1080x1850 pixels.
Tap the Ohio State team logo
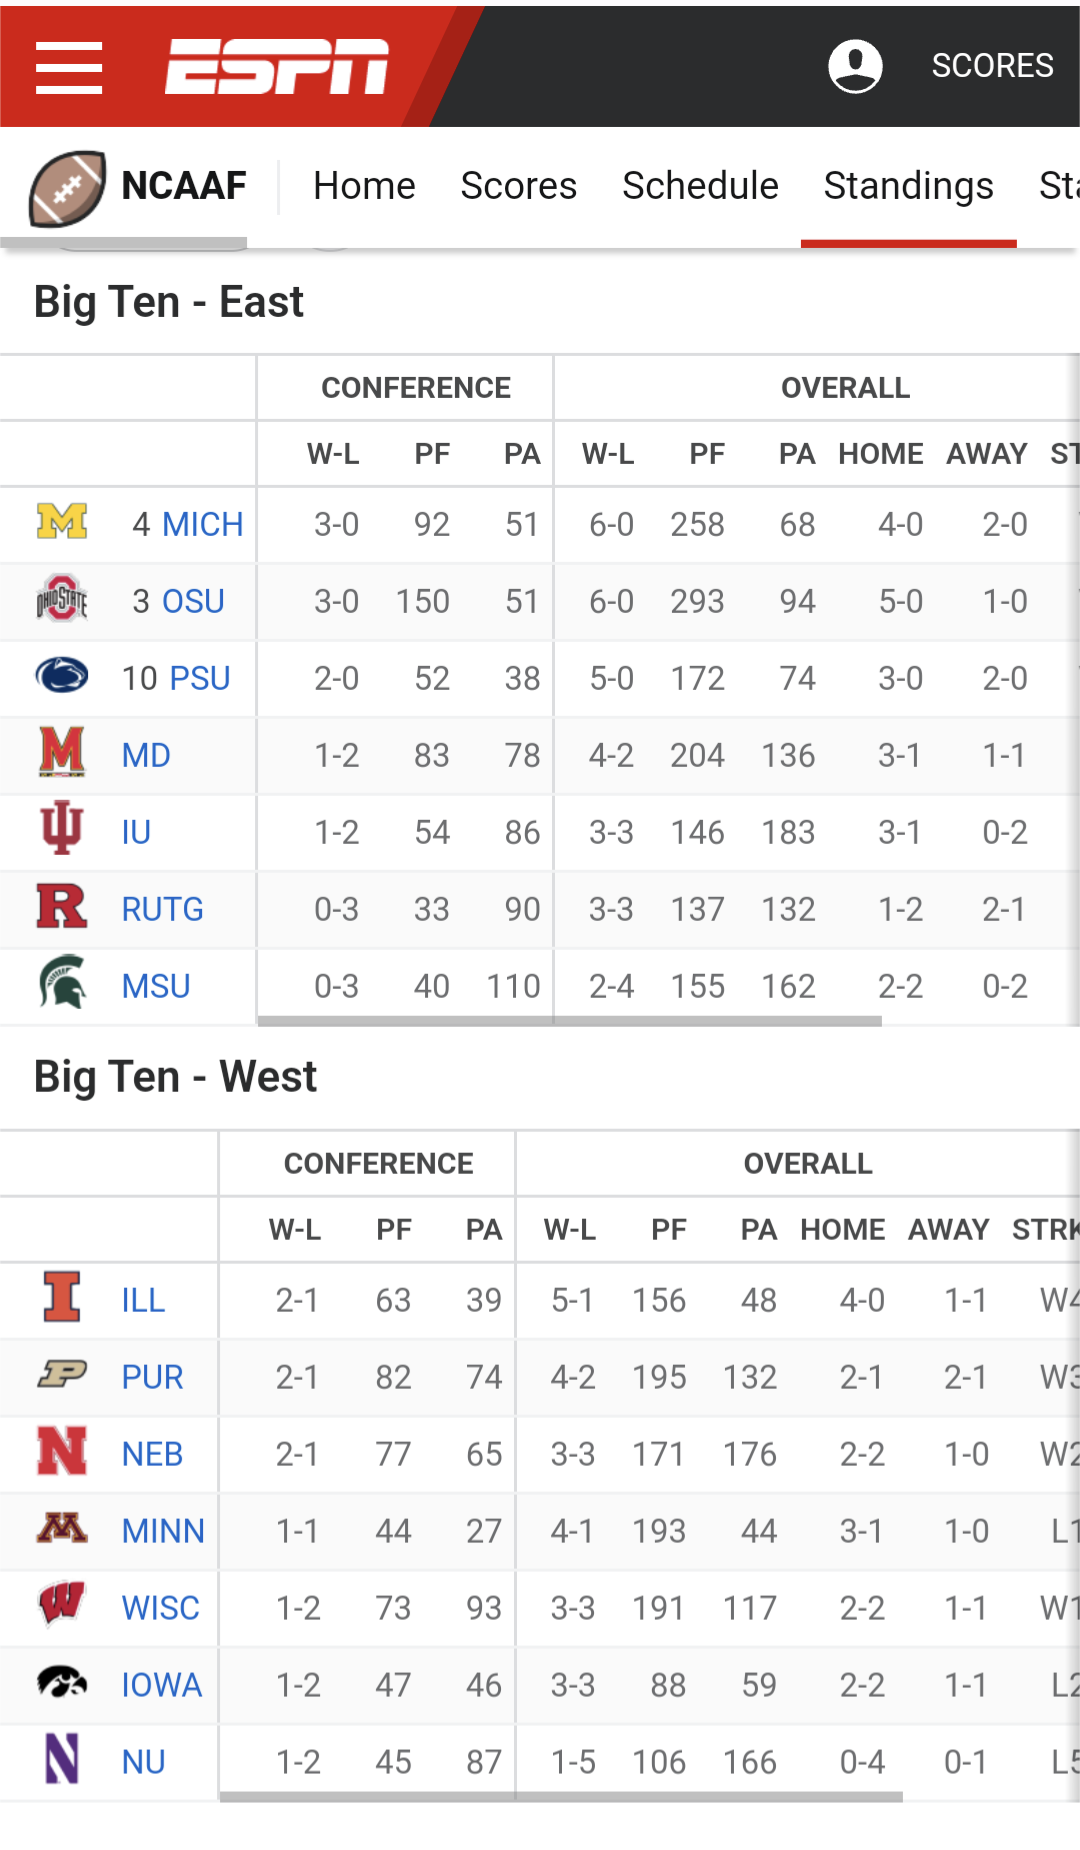click(x=62, y=599)
